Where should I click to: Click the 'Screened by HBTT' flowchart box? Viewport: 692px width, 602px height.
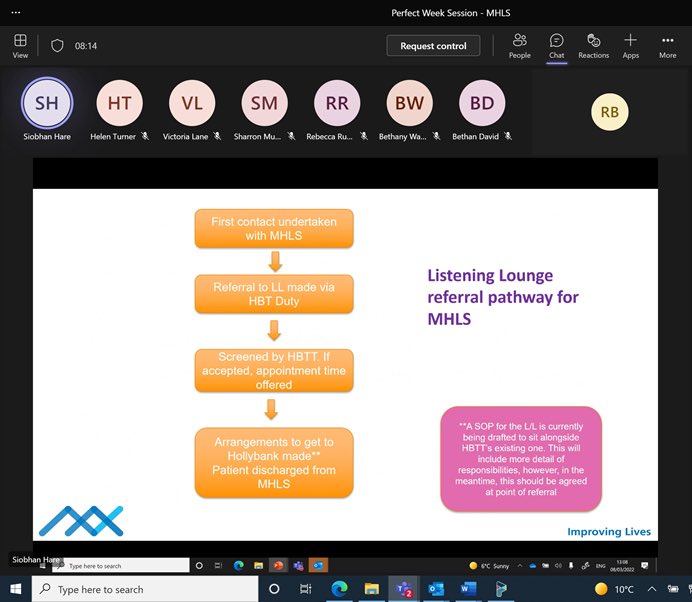(x=274, y=370)
